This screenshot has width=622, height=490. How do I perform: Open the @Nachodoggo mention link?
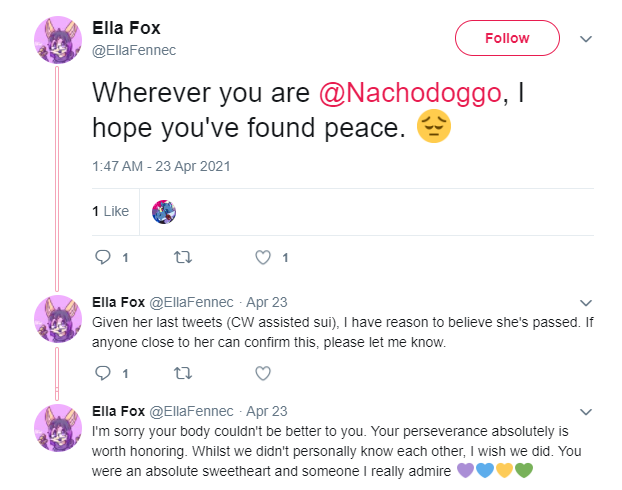click(411, 93)
